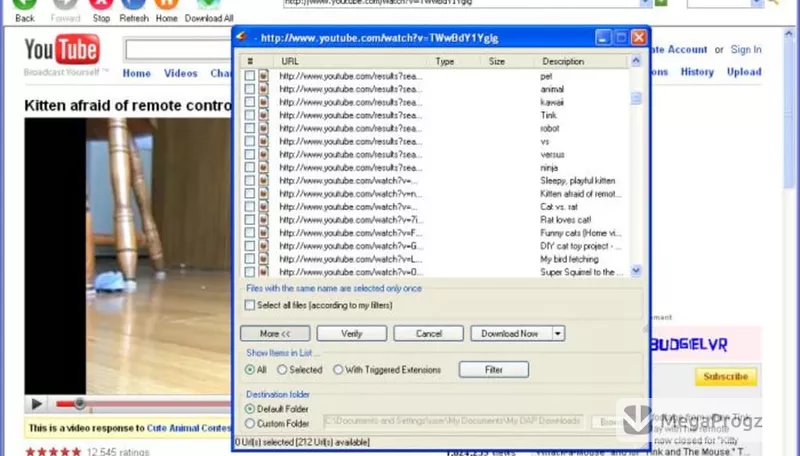Click the YouTube logo
Screen dimensions: 800x456
[62, 49]
